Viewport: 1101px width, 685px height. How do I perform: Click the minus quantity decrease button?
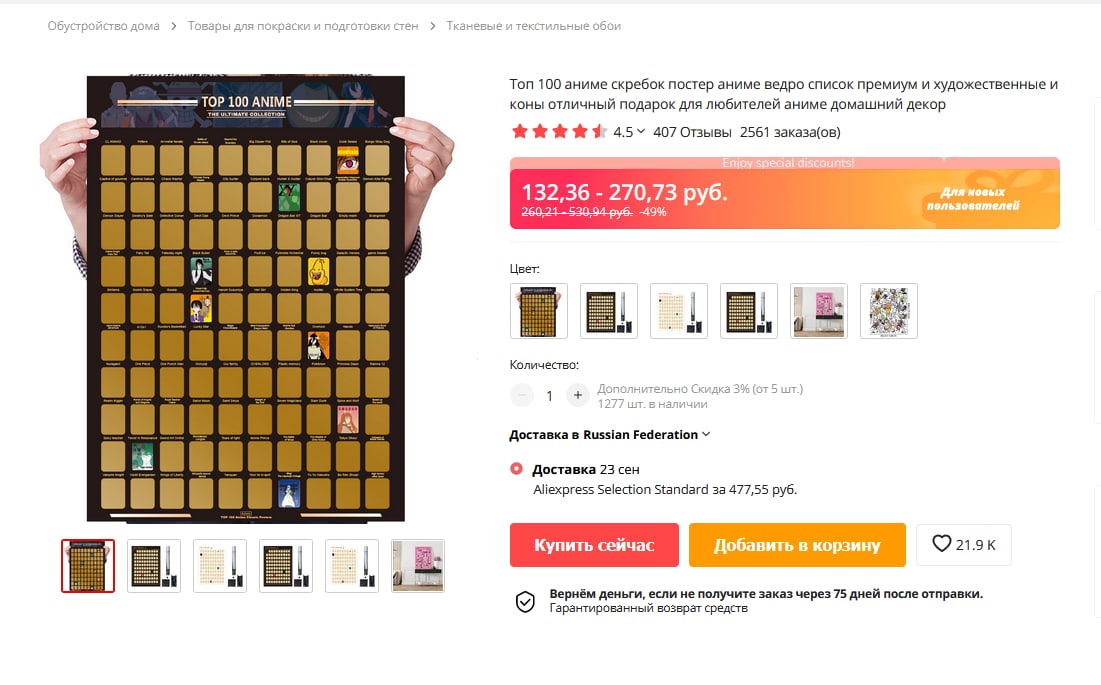[522, 395]
